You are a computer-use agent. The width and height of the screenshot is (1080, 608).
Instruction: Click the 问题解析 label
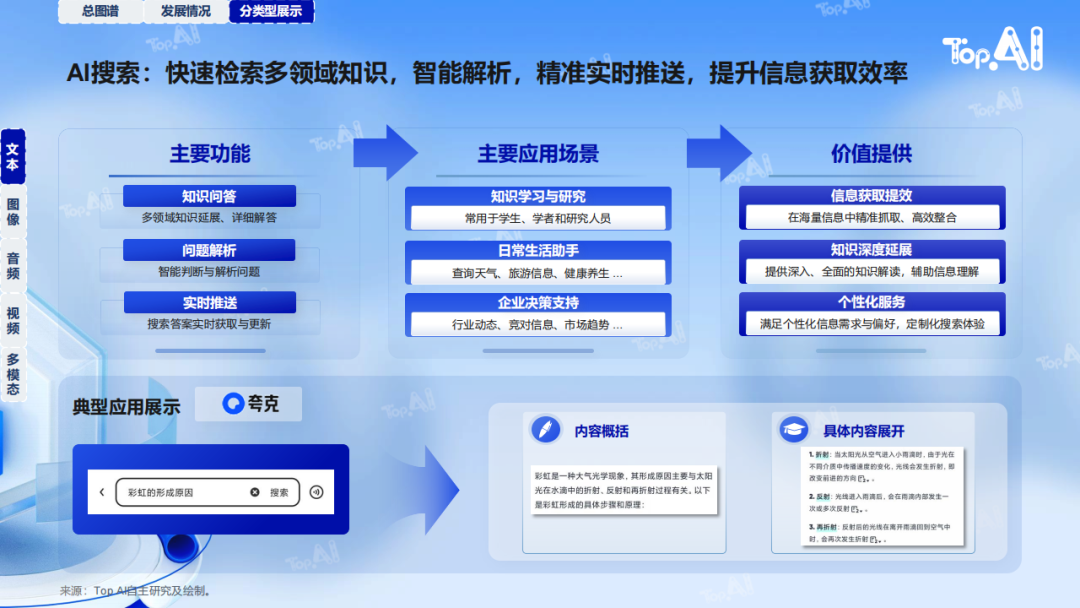point(209,250)
